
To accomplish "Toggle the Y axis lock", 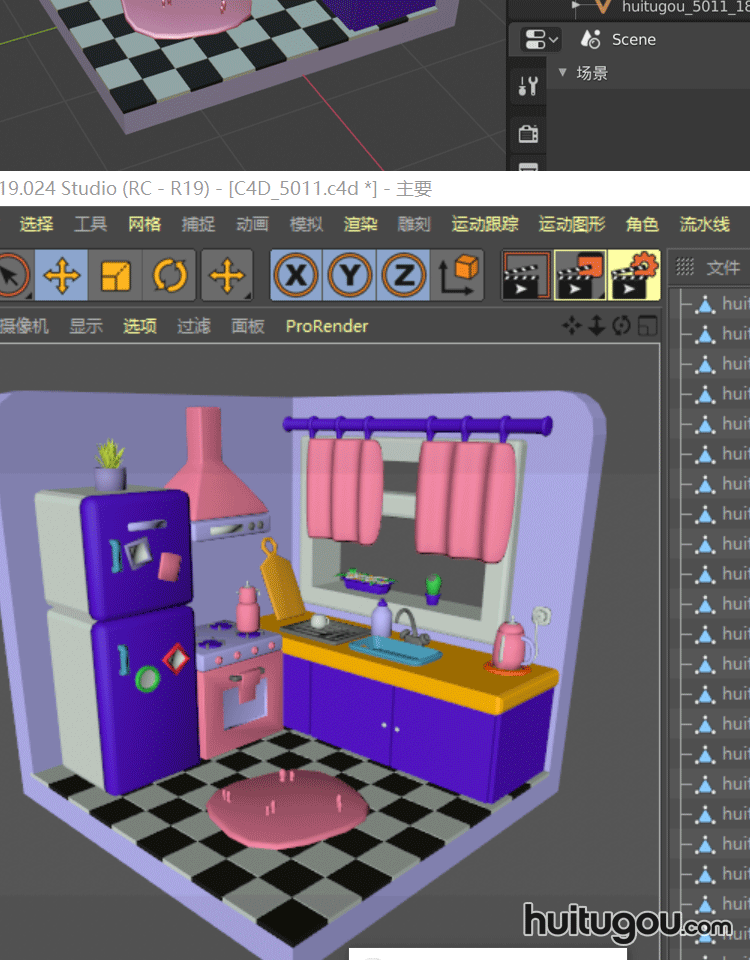I will [x=350, y=276].
